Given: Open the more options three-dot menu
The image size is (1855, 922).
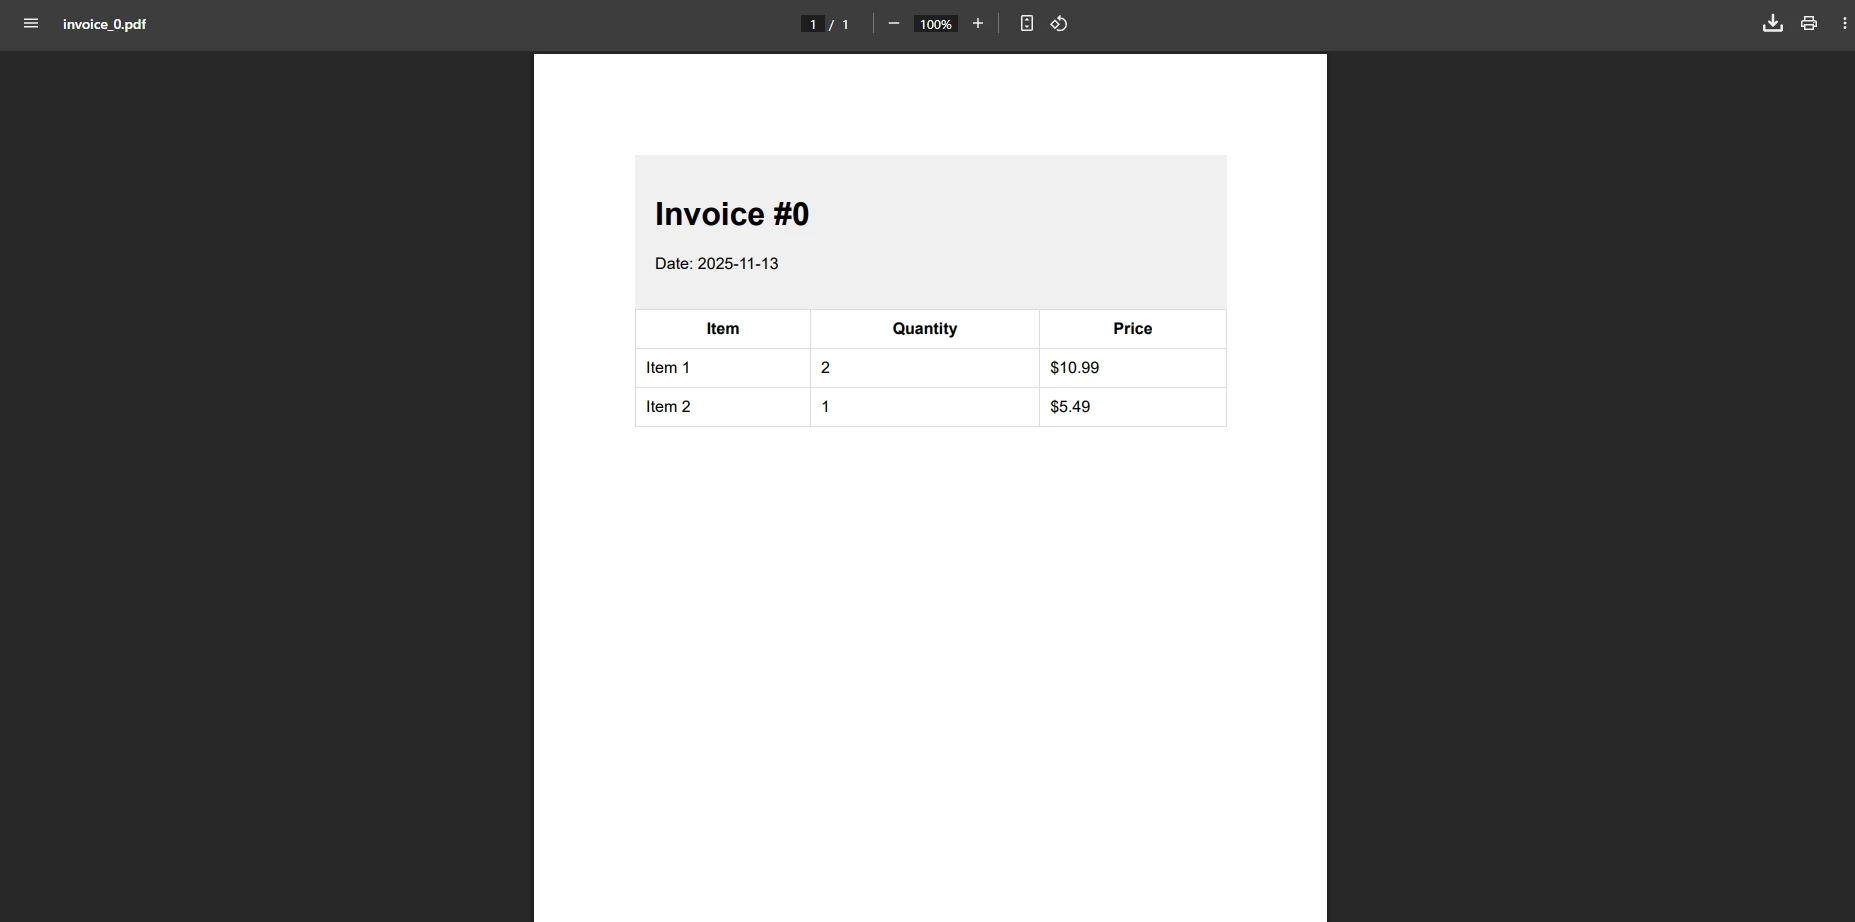Looking at the screenshot, I should 1844,23.
